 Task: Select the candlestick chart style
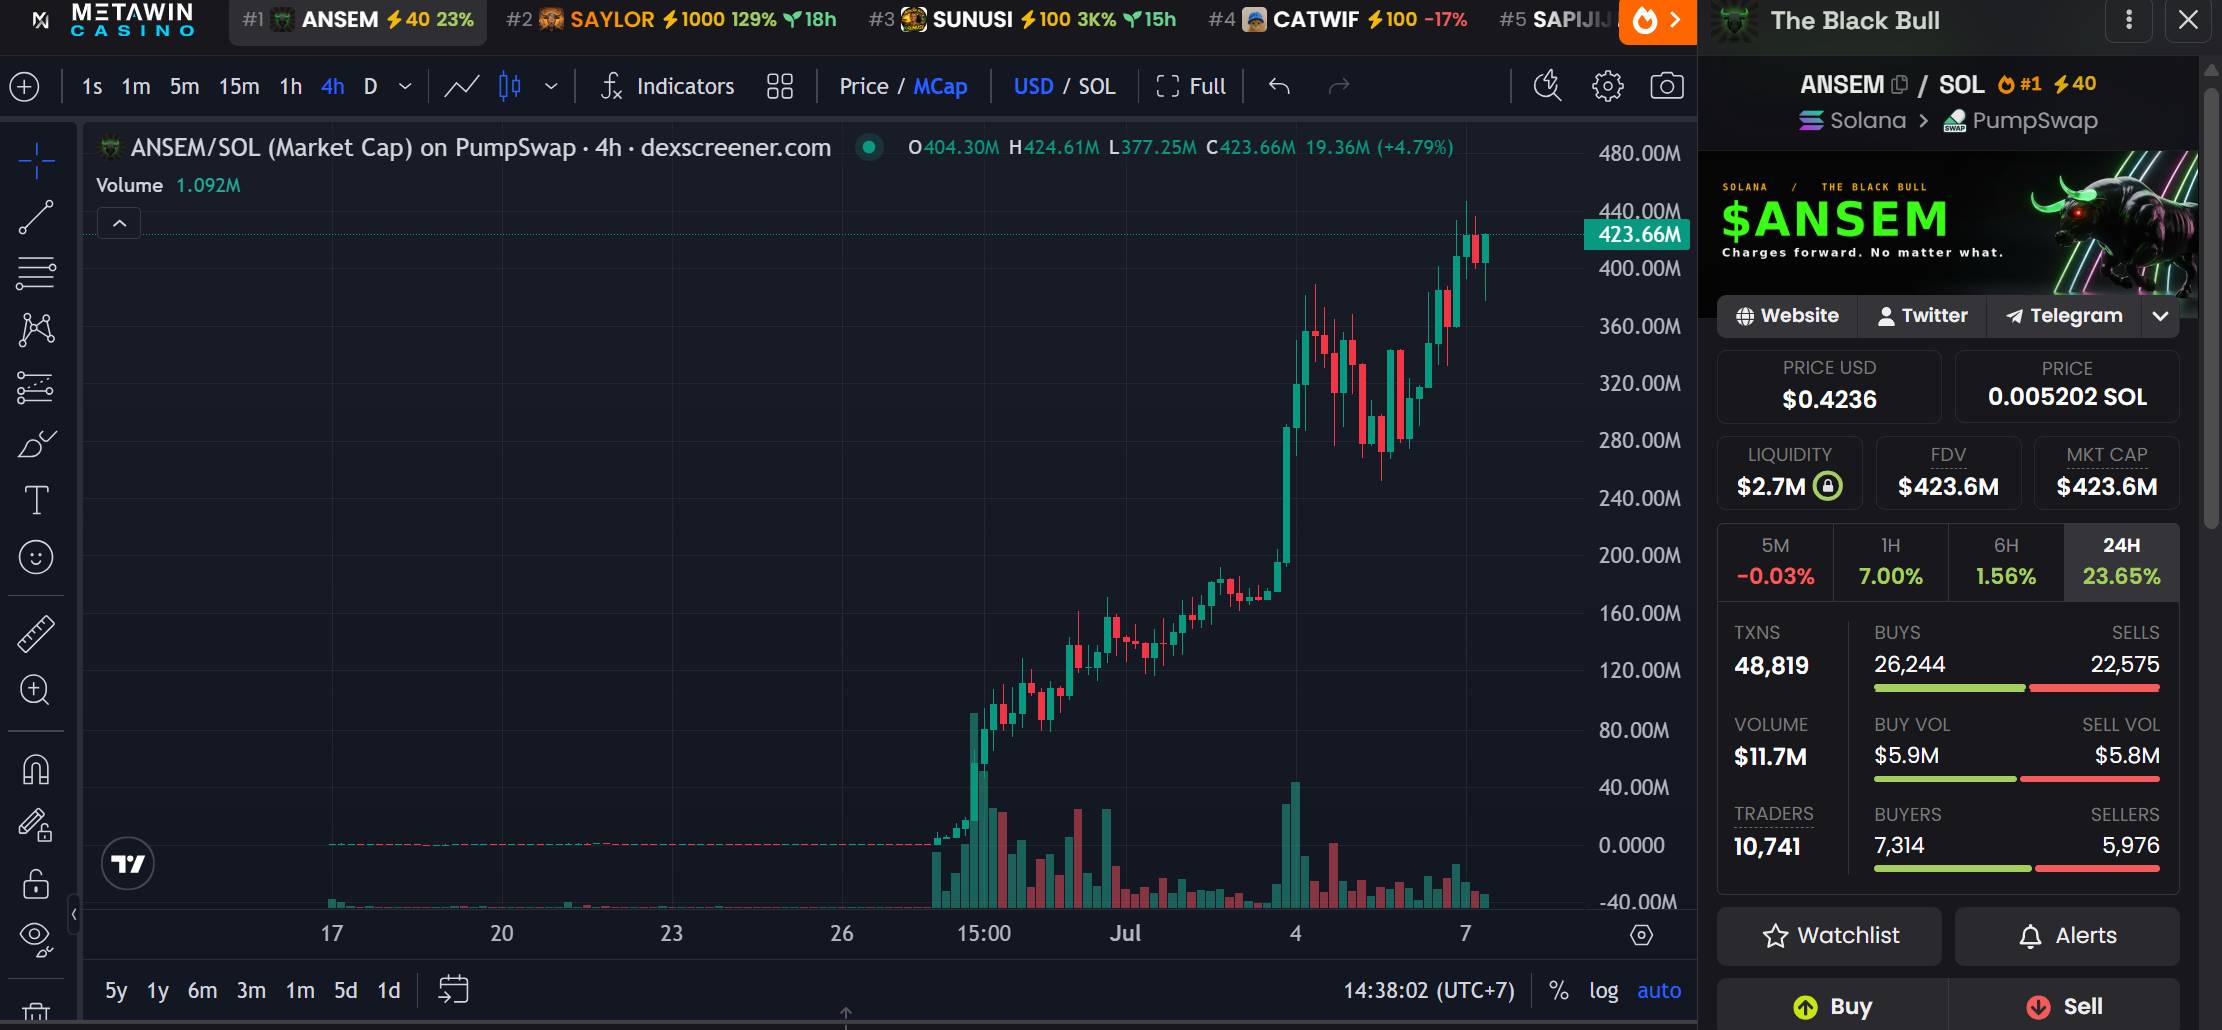(510, 87)
